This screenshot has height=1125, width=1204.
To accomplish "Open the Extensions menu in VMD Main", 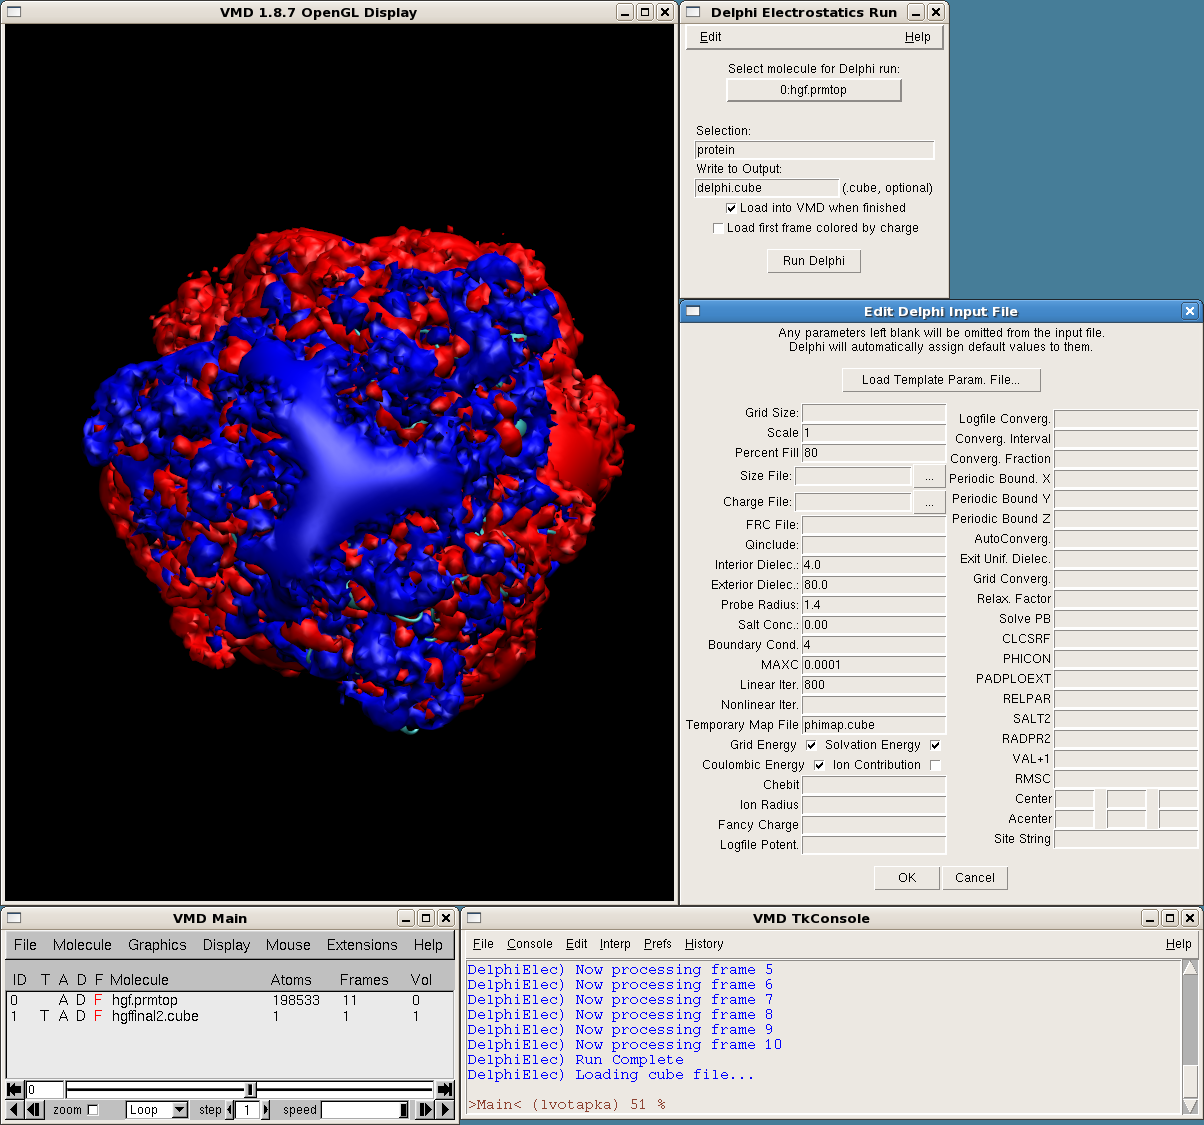I will point(361,945).
